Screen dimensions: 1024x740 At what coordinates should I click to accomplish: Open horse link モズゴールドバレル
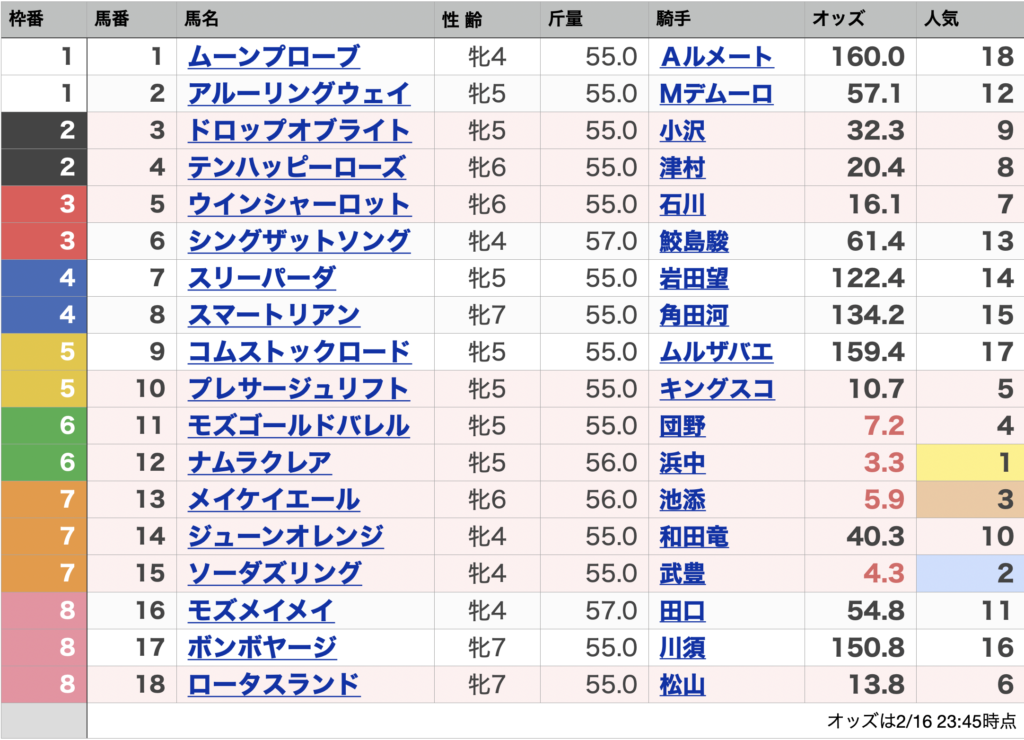pyautogui.click(x=298, y=426)
